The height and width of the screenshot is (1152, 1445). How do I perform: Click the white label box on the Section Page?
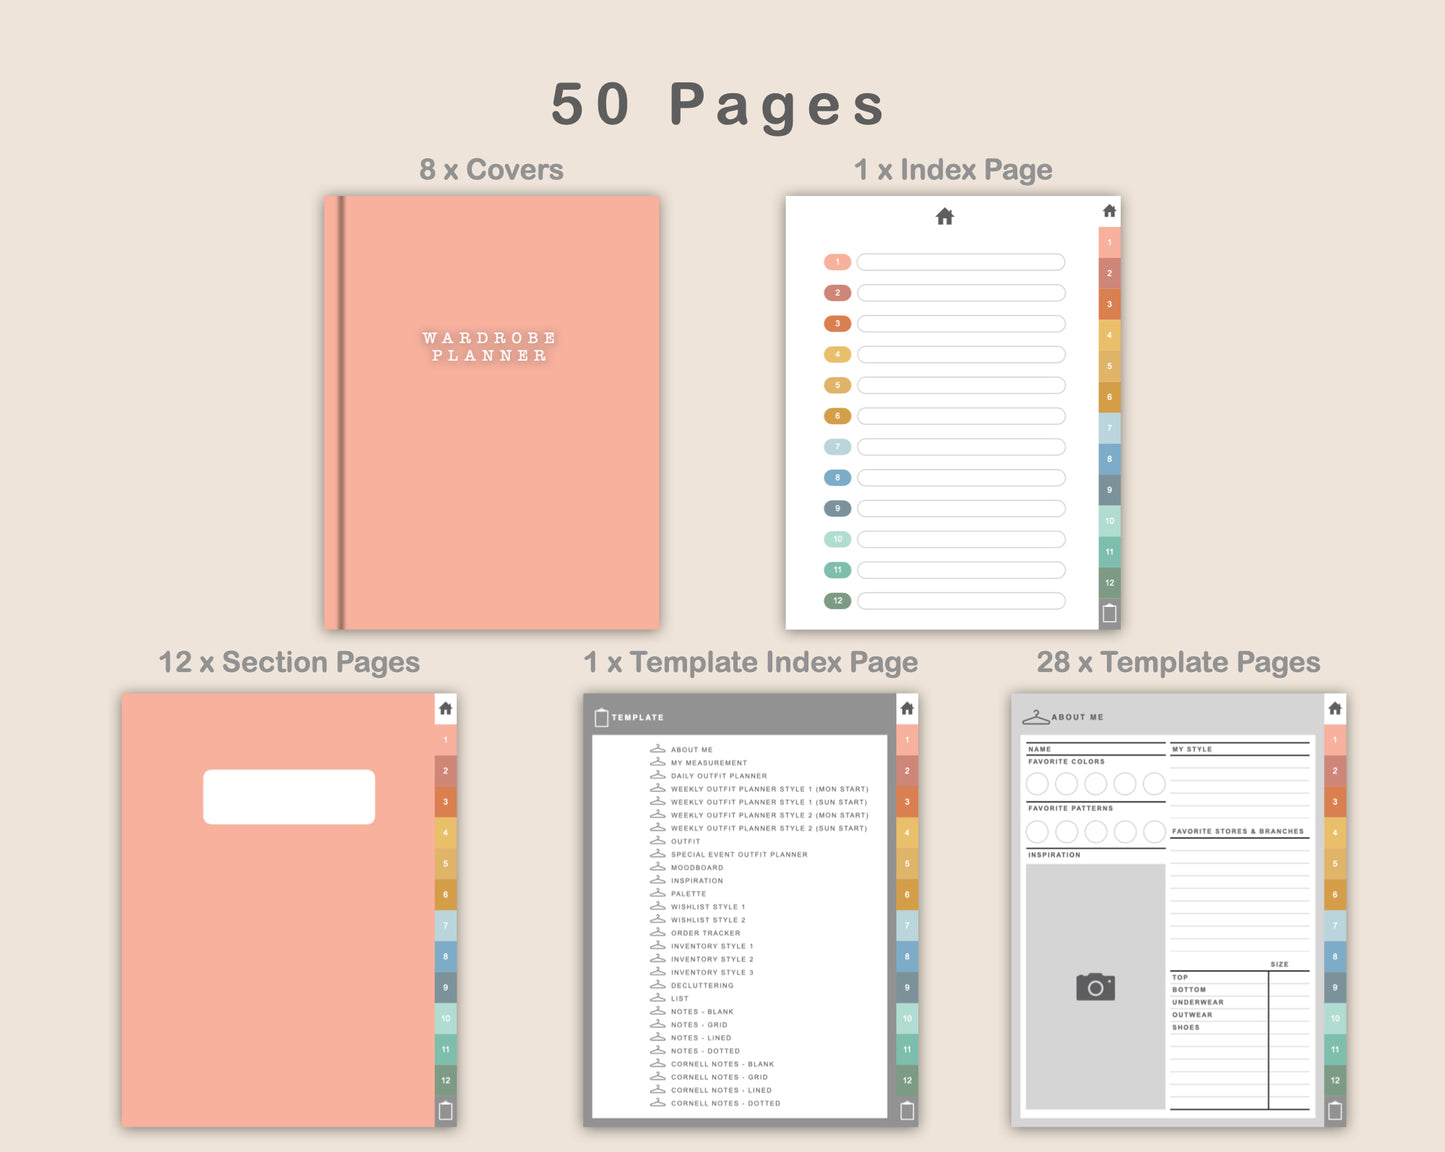click(x=289, y=797)
